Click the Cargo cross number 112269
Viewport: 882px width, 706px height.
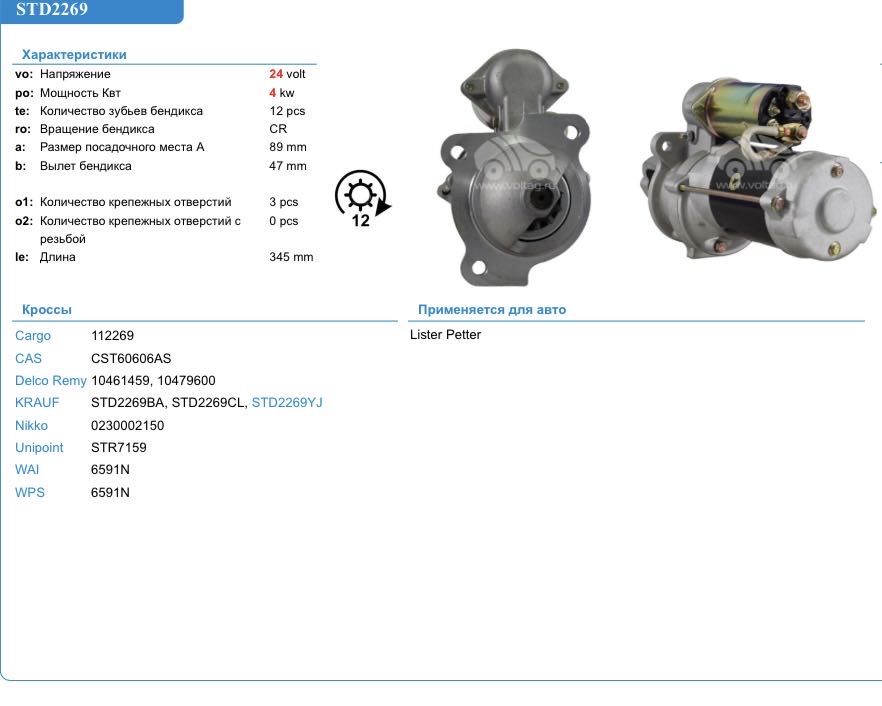[112, 336]
